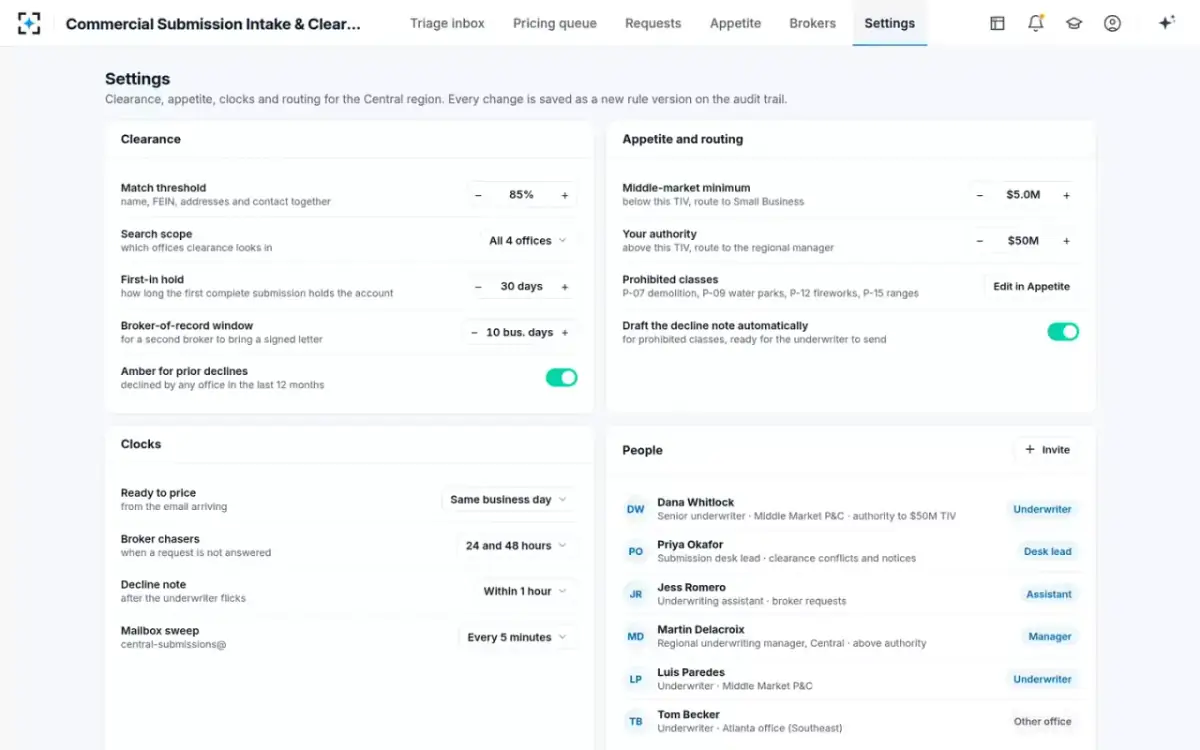1200x750 pixels.
Task: Open the learning cap icon
Action: coord(1074,23)
